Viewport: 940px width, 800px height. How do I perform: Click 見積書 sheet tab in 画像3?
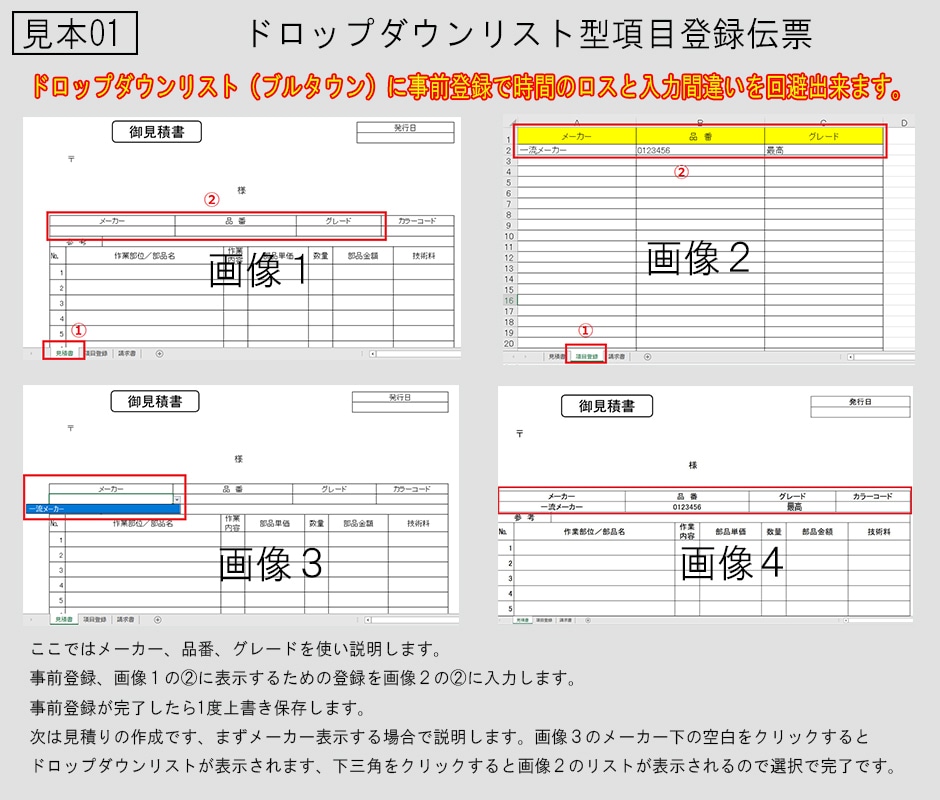pos(64,619)
